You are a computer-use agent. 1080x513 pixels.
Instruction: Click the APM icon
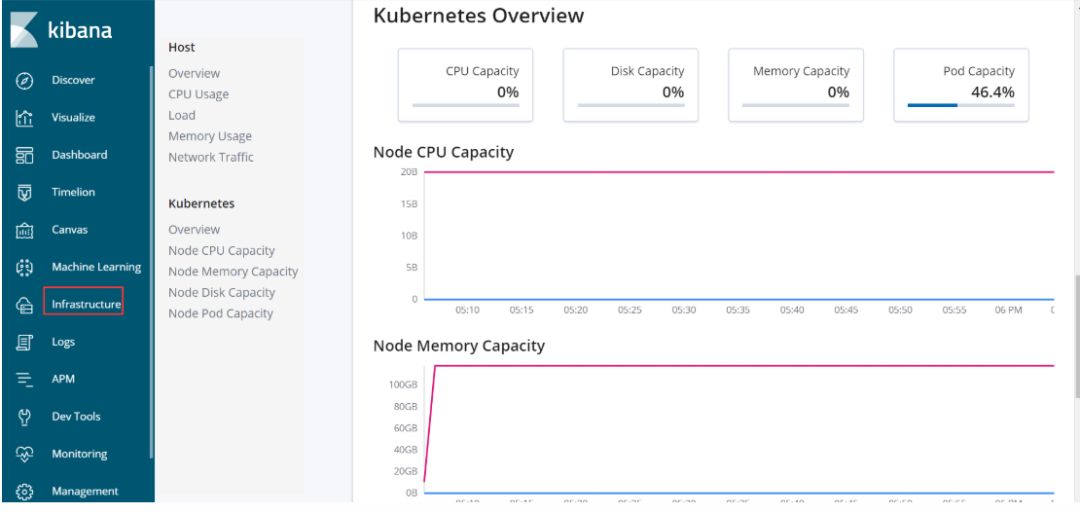point(24,379)
